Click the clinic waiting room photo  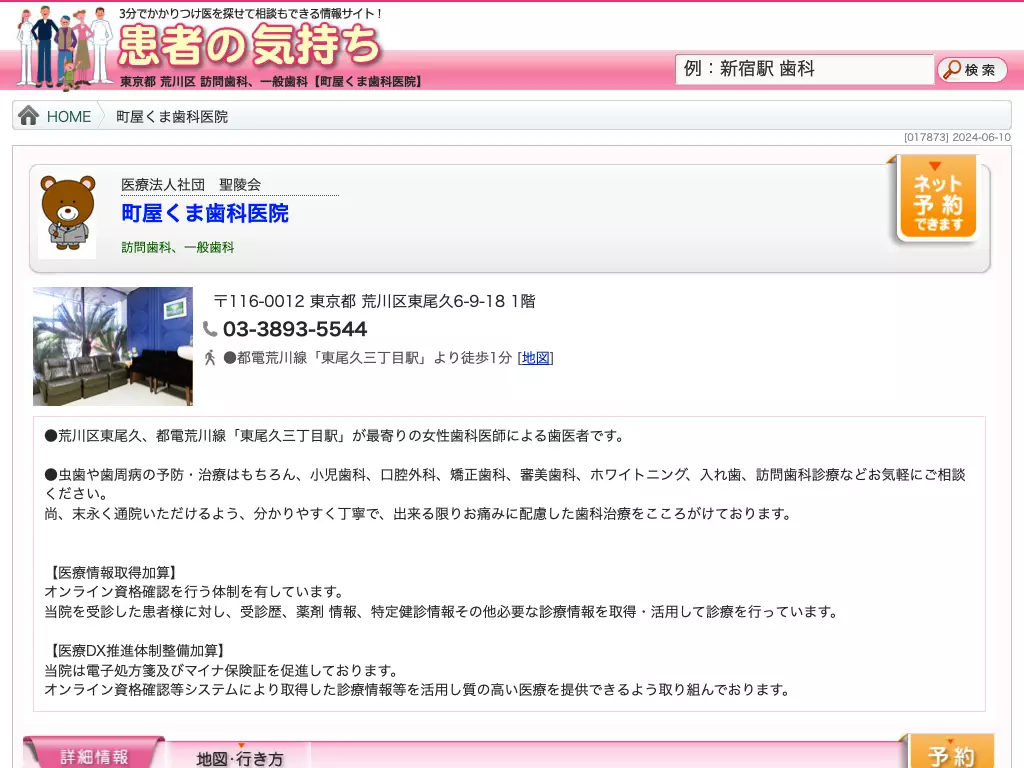(113, 346)
